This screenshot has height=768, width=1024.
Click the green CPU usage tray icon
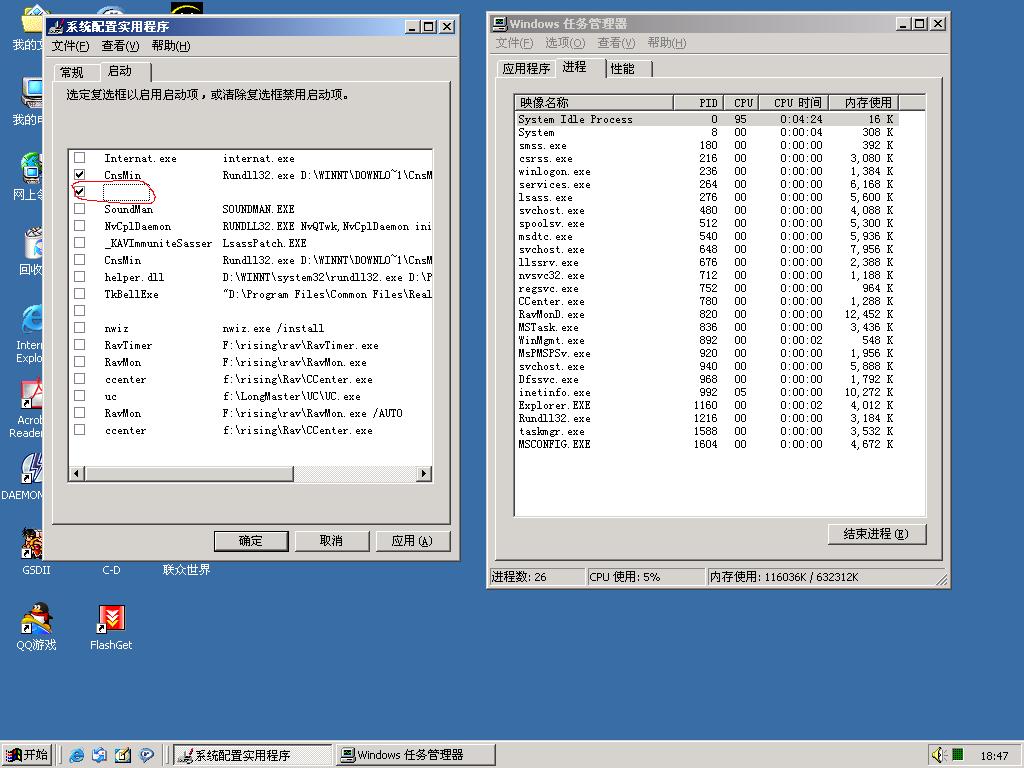coord(958,754)
